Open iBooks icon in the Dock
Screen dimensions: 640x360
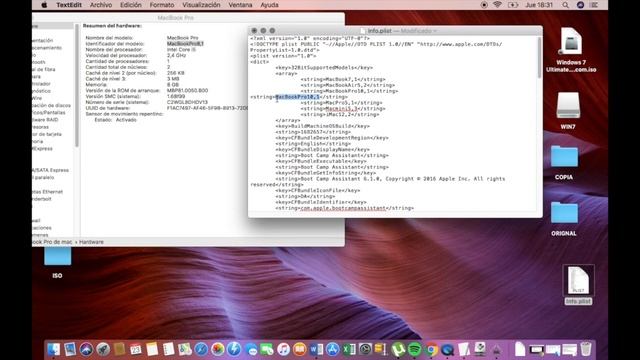point(300,349)
